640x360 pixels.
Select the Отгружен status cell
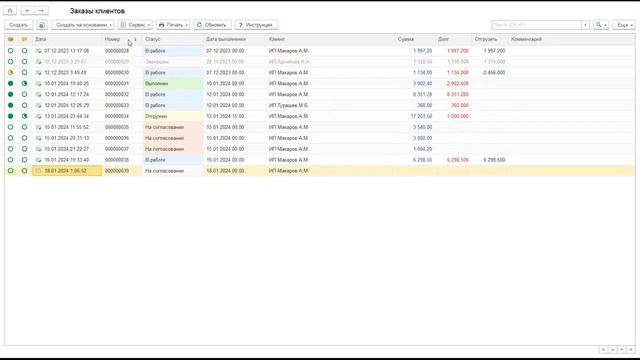click(173, 116)
